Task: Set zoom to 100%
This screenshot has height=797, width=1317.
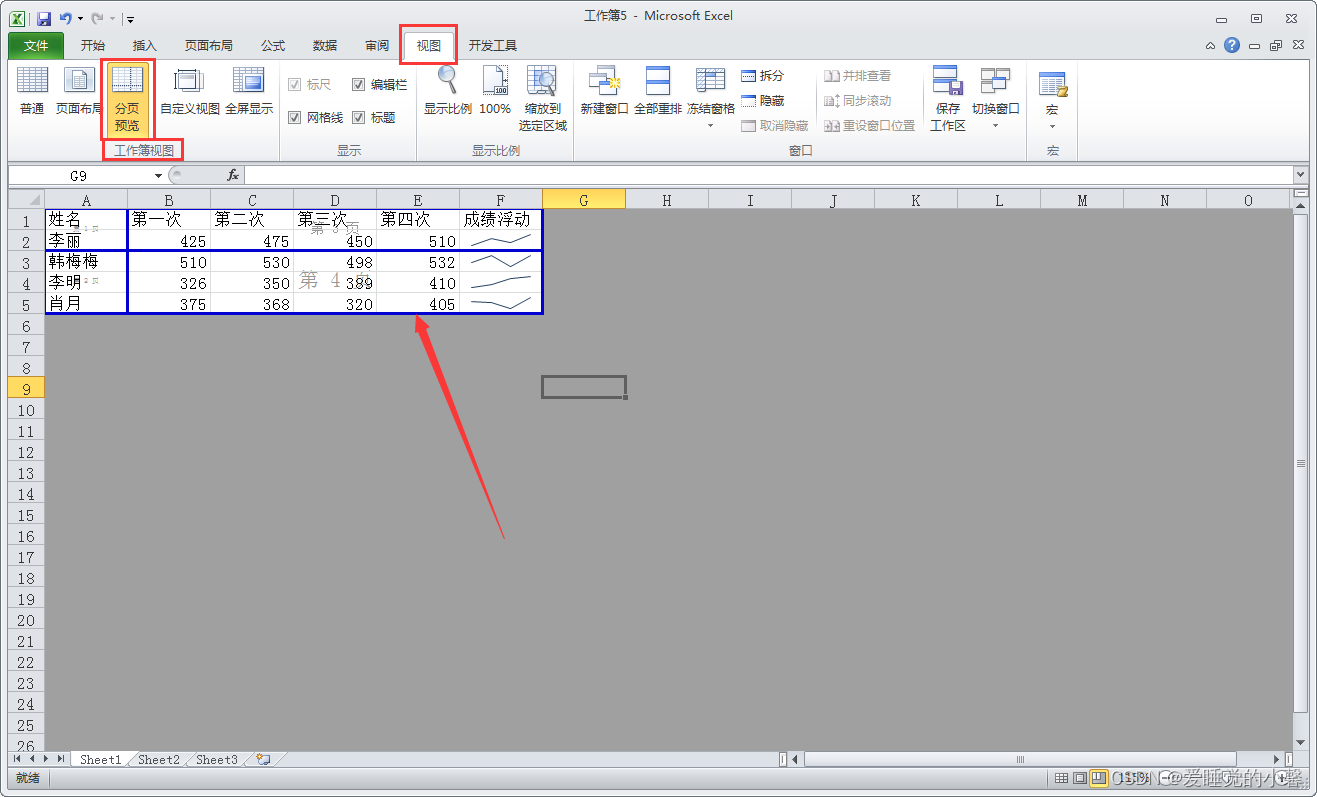Action: [495, 92]
